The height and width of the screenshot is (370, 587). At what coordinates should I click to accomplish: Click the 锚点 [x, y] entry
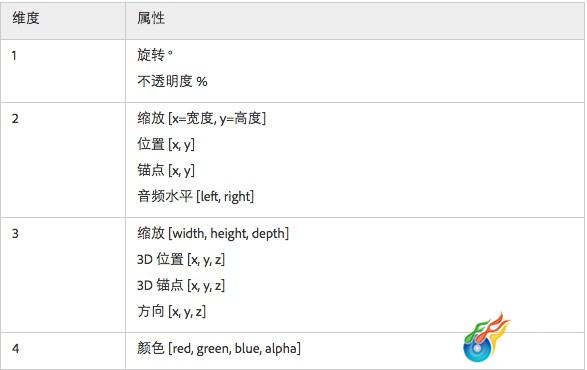point(166,170)
